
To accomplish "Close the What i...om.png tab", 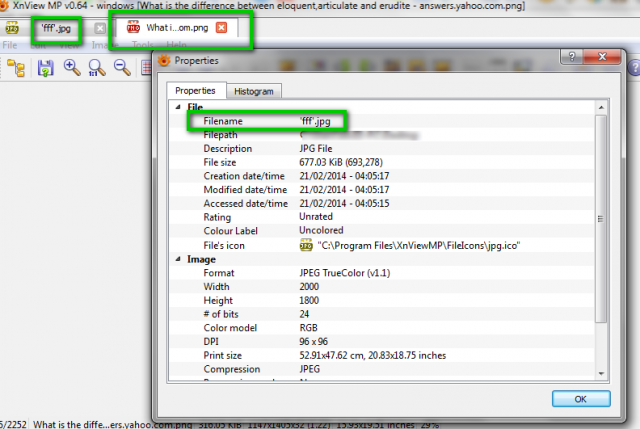I will (x=221, y=27).
